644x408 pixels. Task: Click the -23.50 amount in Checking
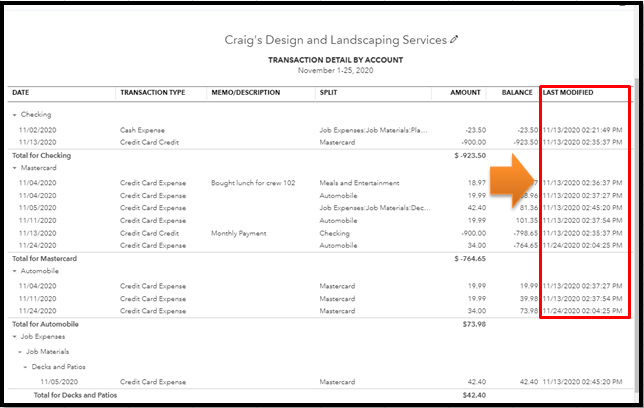click(x=476, y=130)
